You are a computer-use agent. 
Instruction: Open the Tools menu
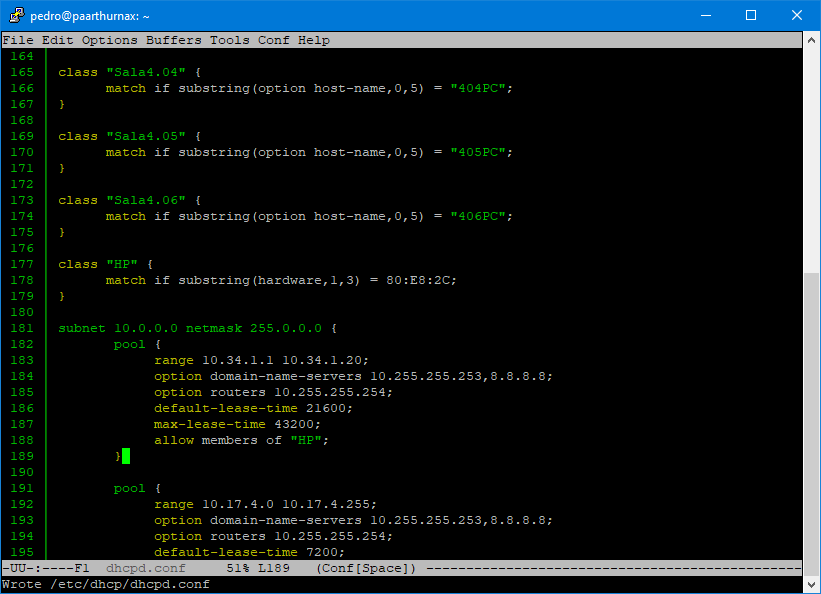(x=229, y=39)
